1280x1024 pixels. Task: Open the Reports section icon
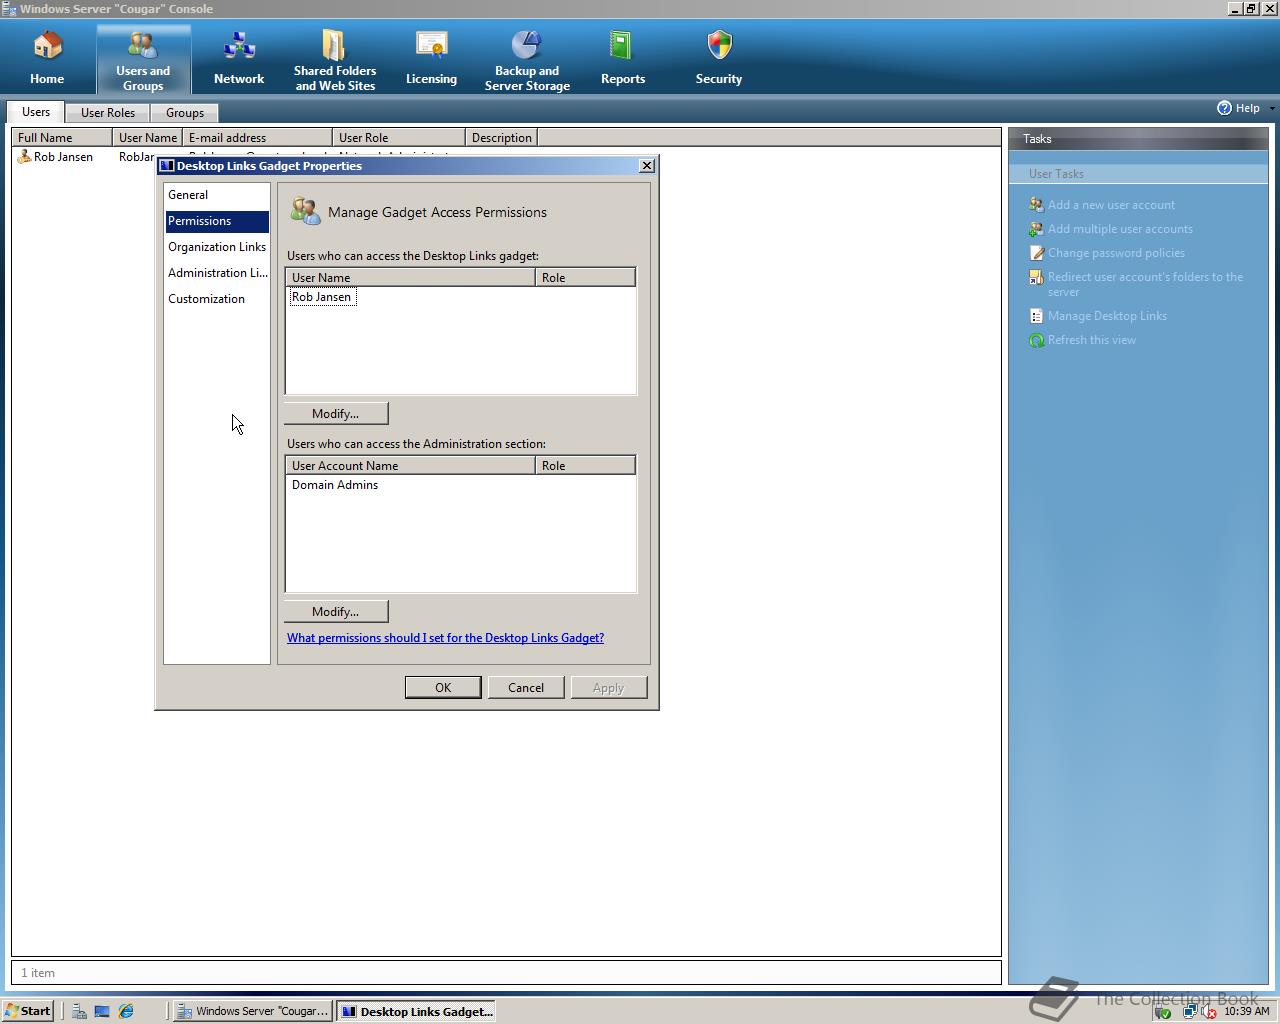pyautogui.click(x=622, y=46)
